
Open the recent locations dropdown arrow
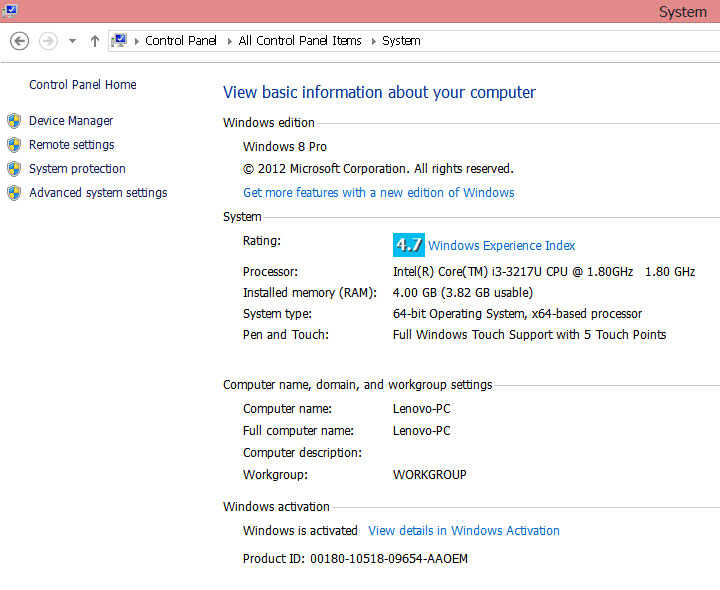pyautogui.click(x=72, y=41)
